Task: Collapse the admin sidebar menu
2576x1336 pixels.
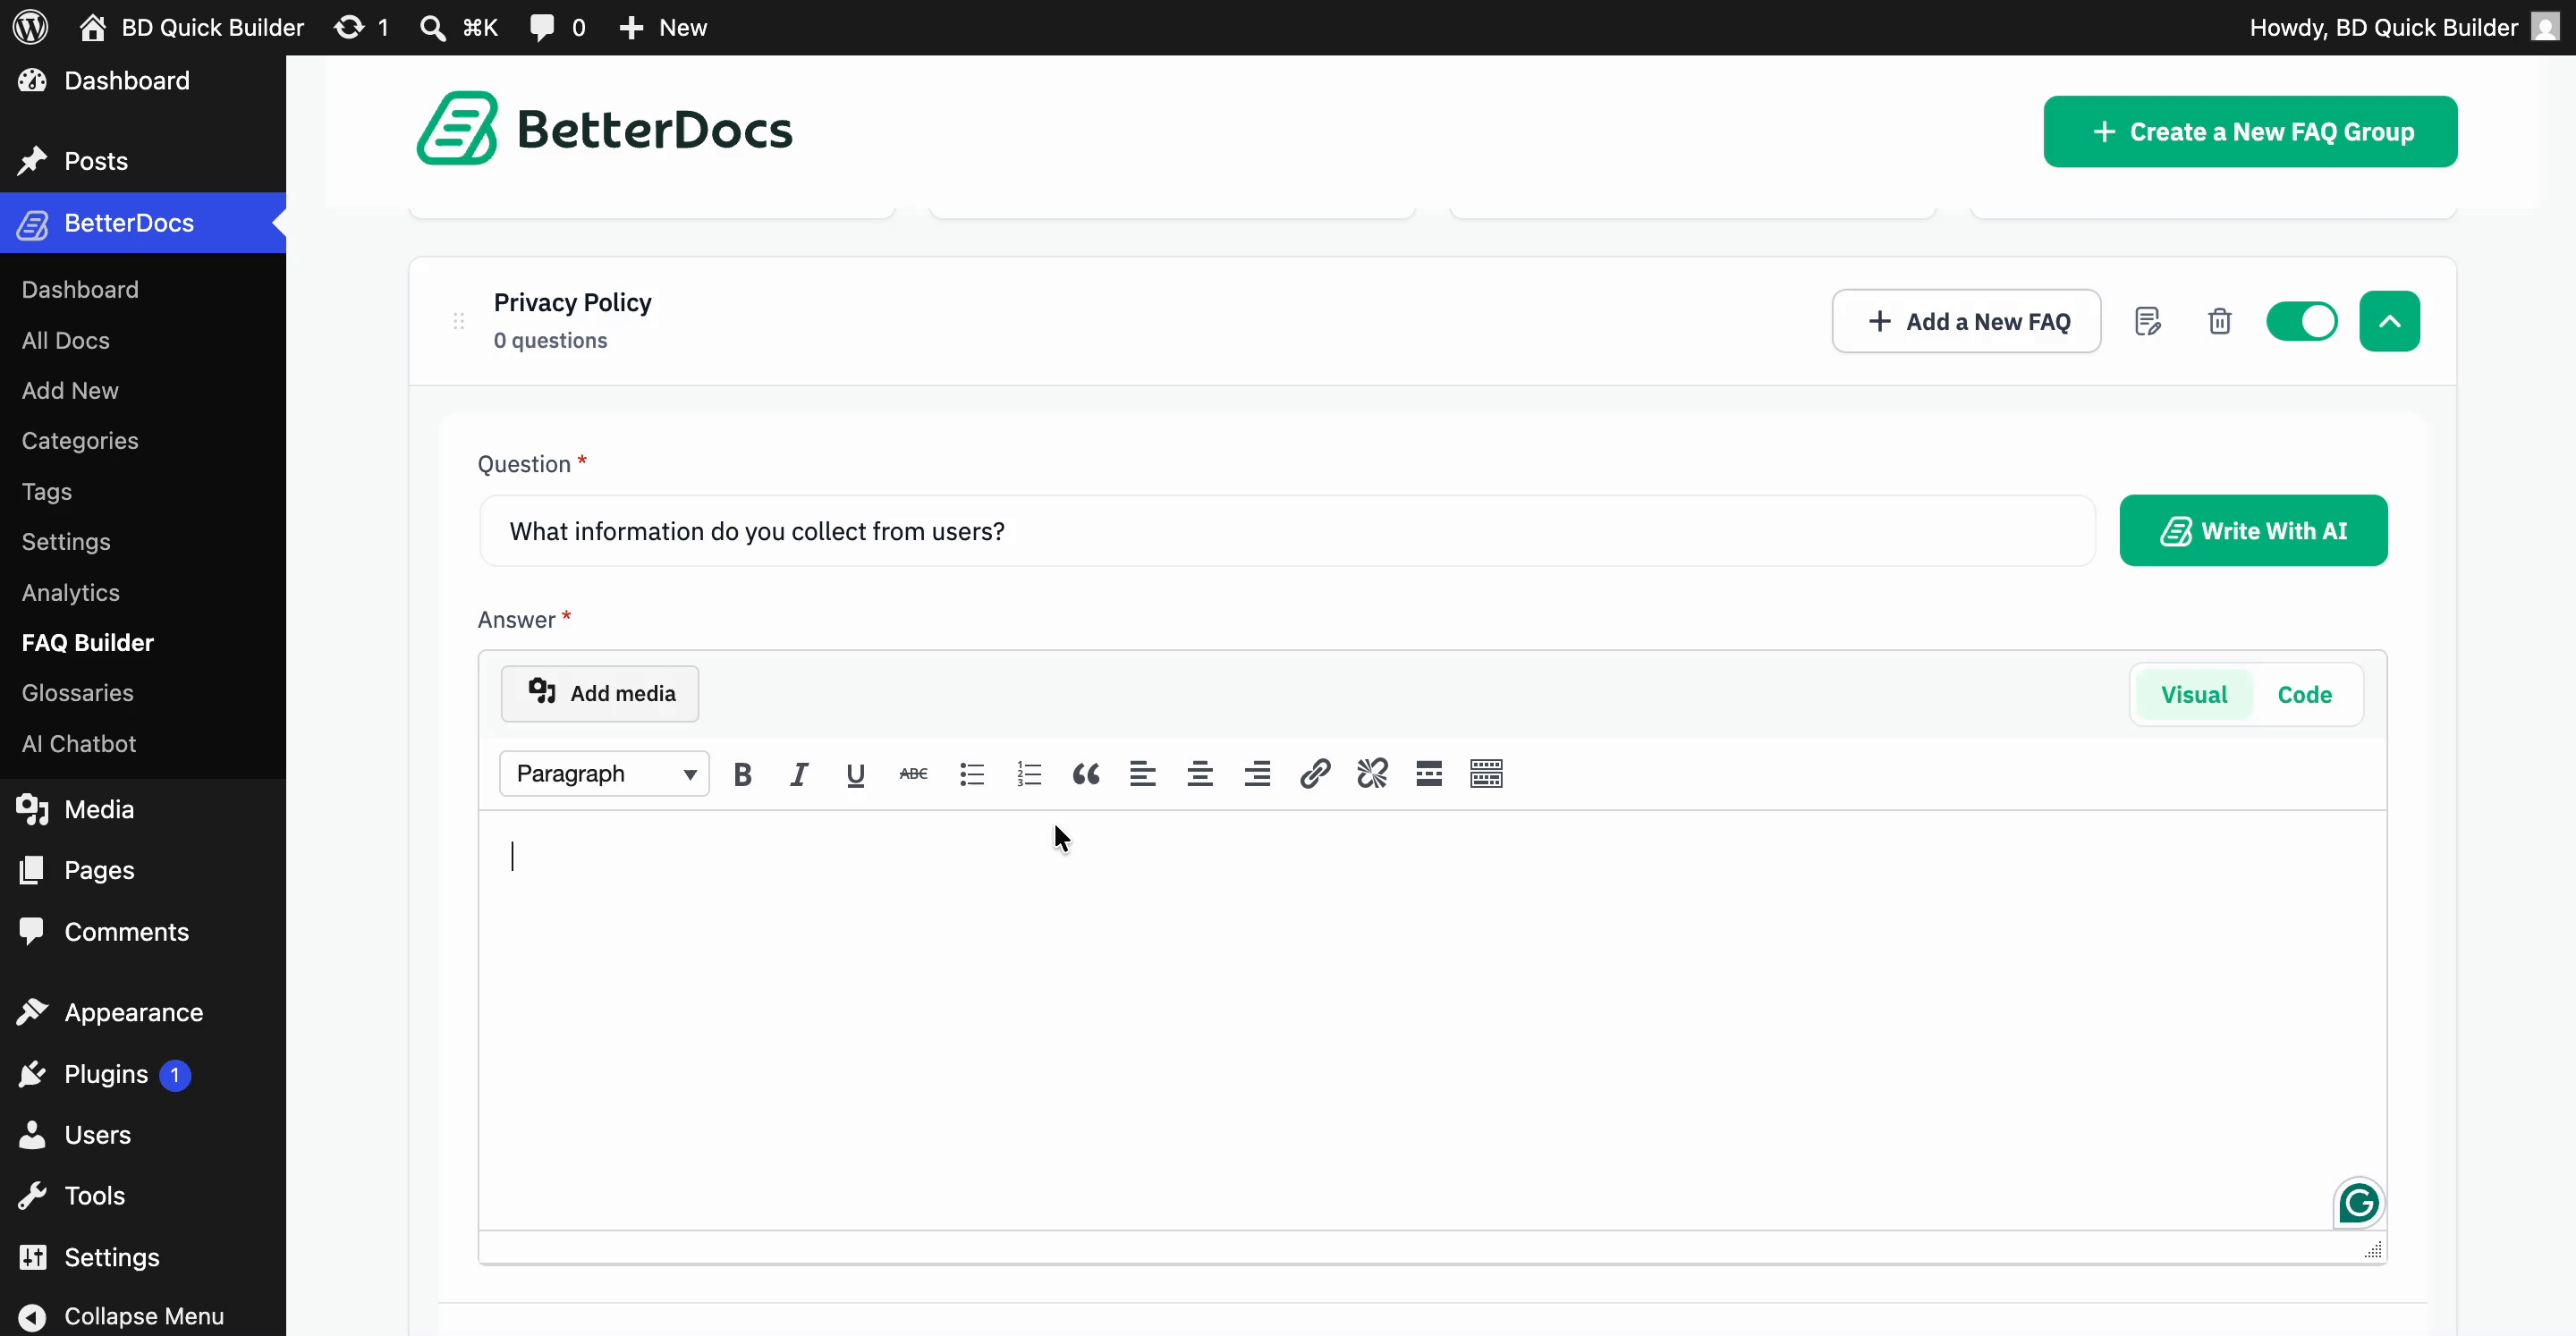Action: click(122, 1316)
